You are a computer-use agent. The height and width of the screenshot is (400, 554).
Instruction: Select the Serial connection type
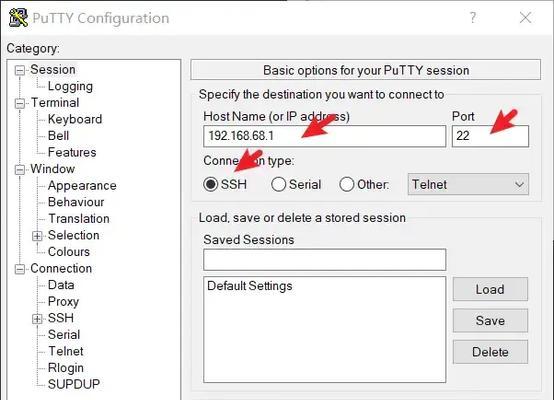tap(278, 184)
